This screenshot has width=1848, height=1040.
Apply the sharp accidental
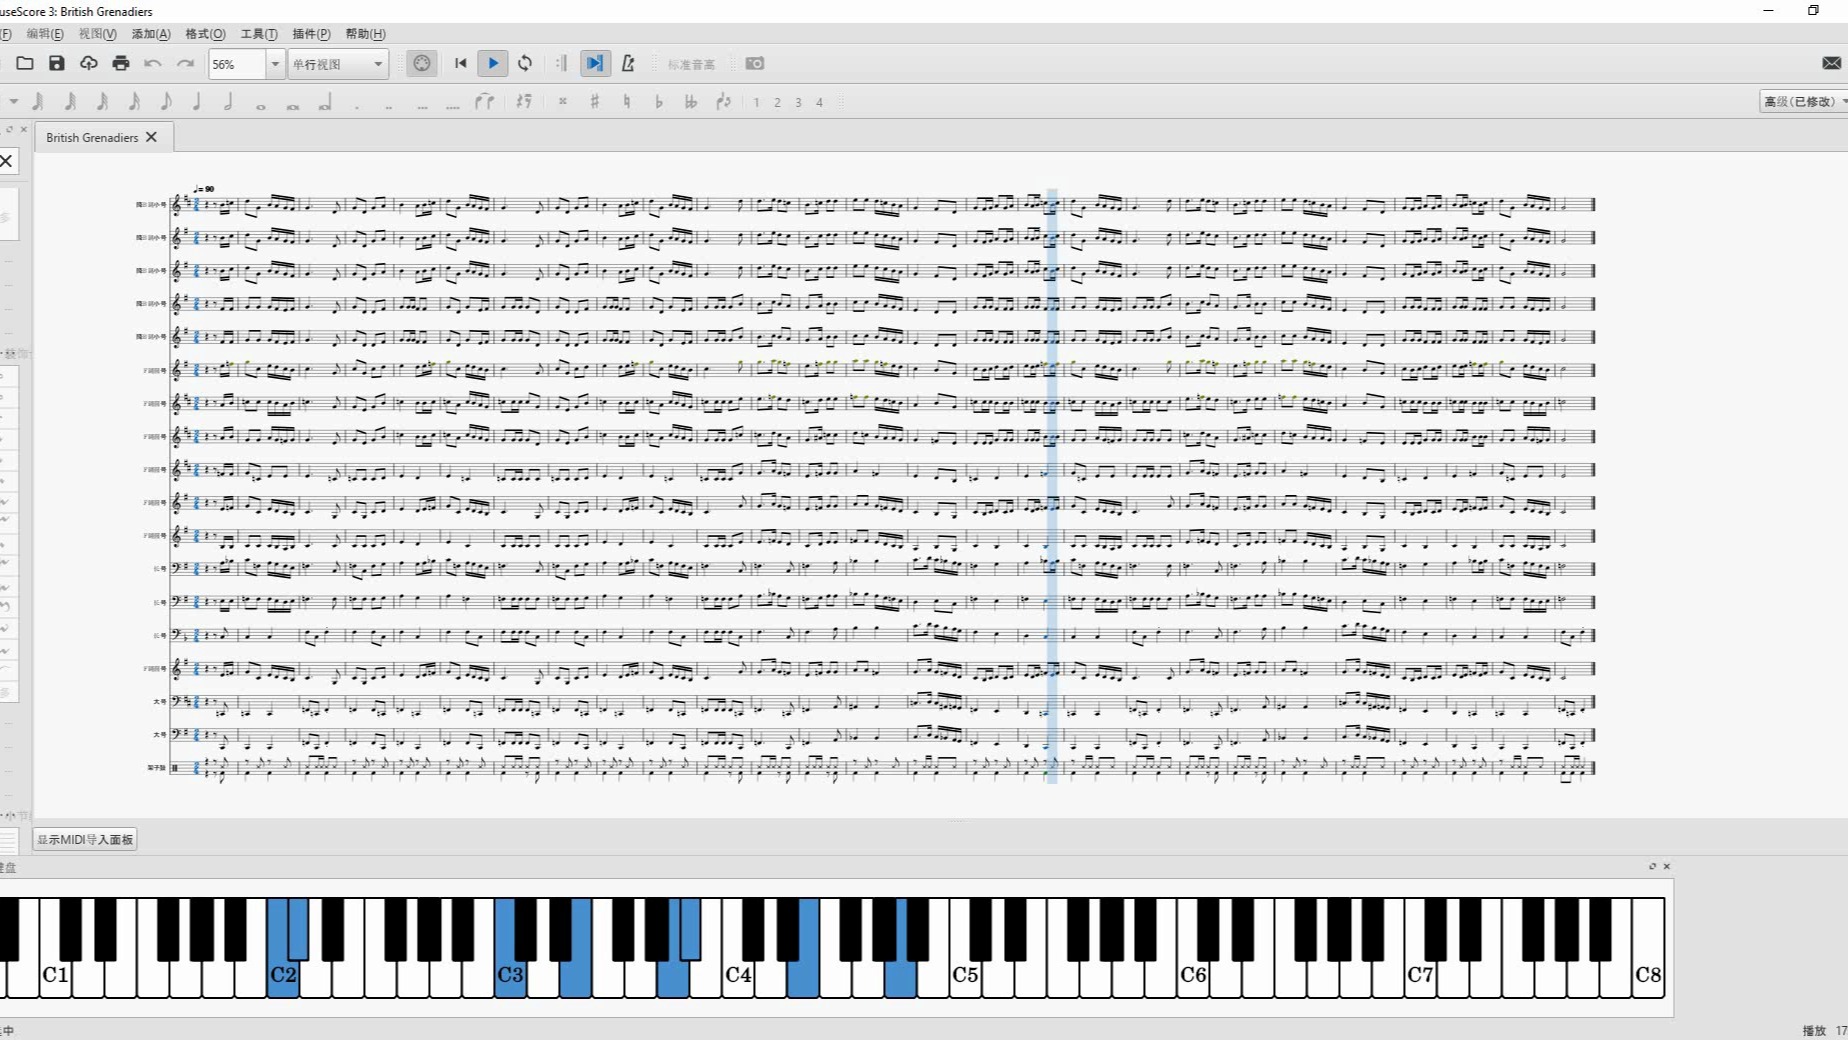click(x=595, y=101)
